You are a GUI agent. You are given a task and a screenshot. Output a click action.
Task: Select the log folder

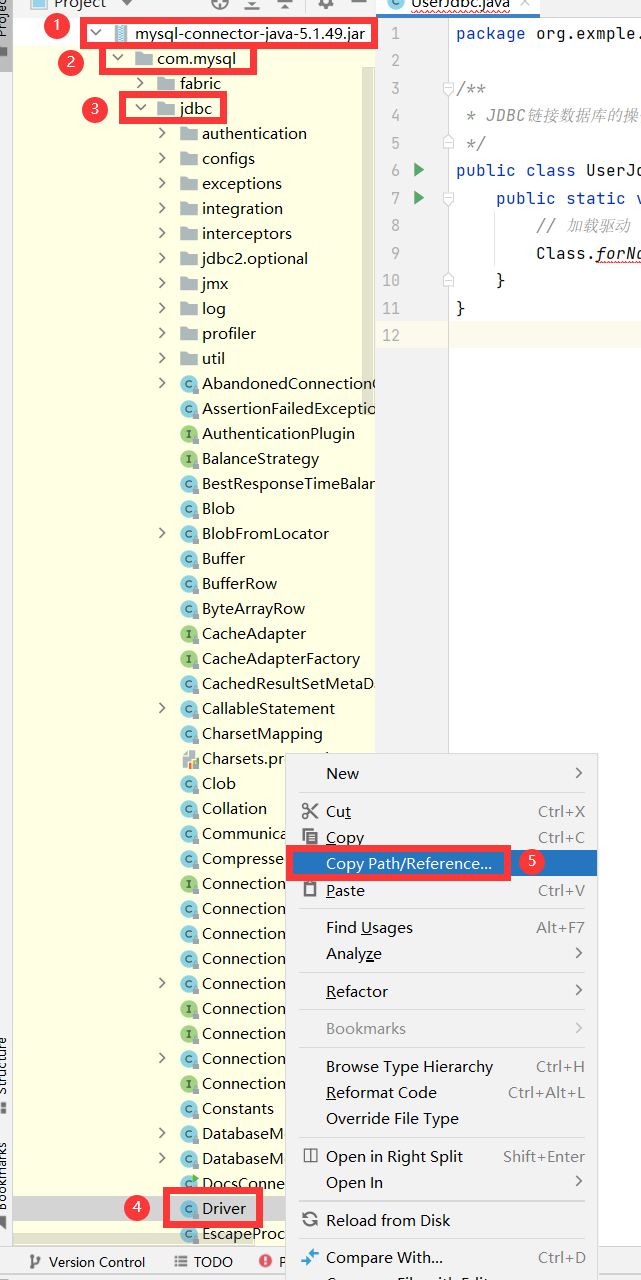pos(214,308)
